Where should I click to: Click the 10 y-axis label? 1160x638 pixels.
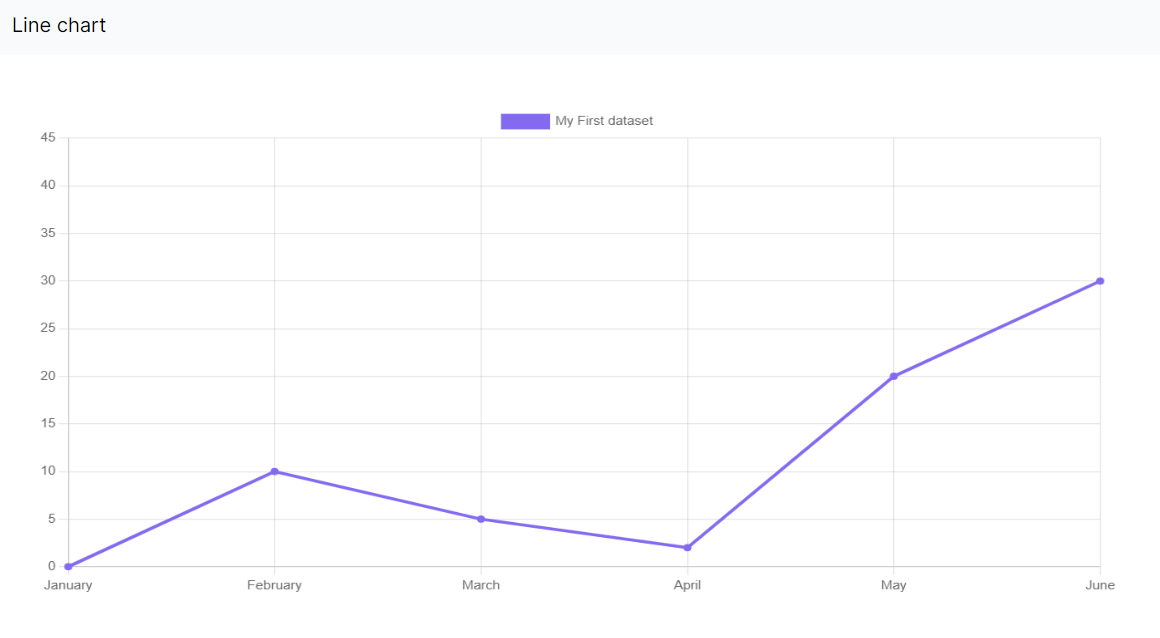(x=48, y=471)
